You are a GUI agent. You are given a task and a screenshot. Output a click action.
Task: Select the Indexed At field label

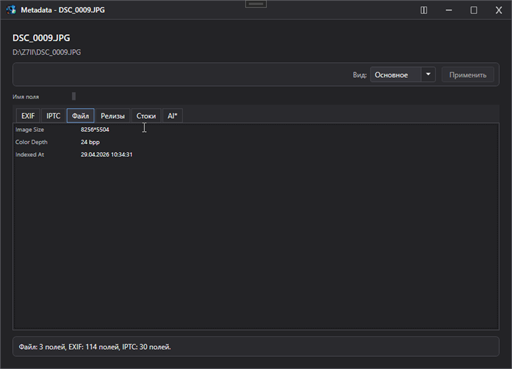[x=30, y=155]
